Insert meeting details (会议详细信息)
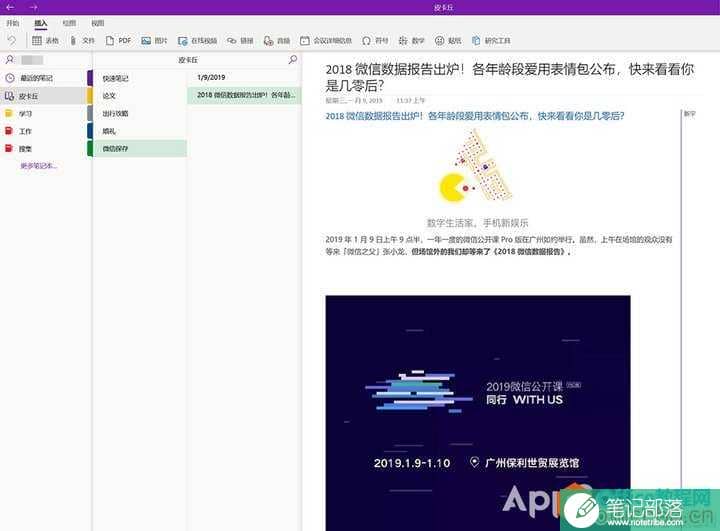Viewport: 720px width, 531px height. (x=326, y=41)
